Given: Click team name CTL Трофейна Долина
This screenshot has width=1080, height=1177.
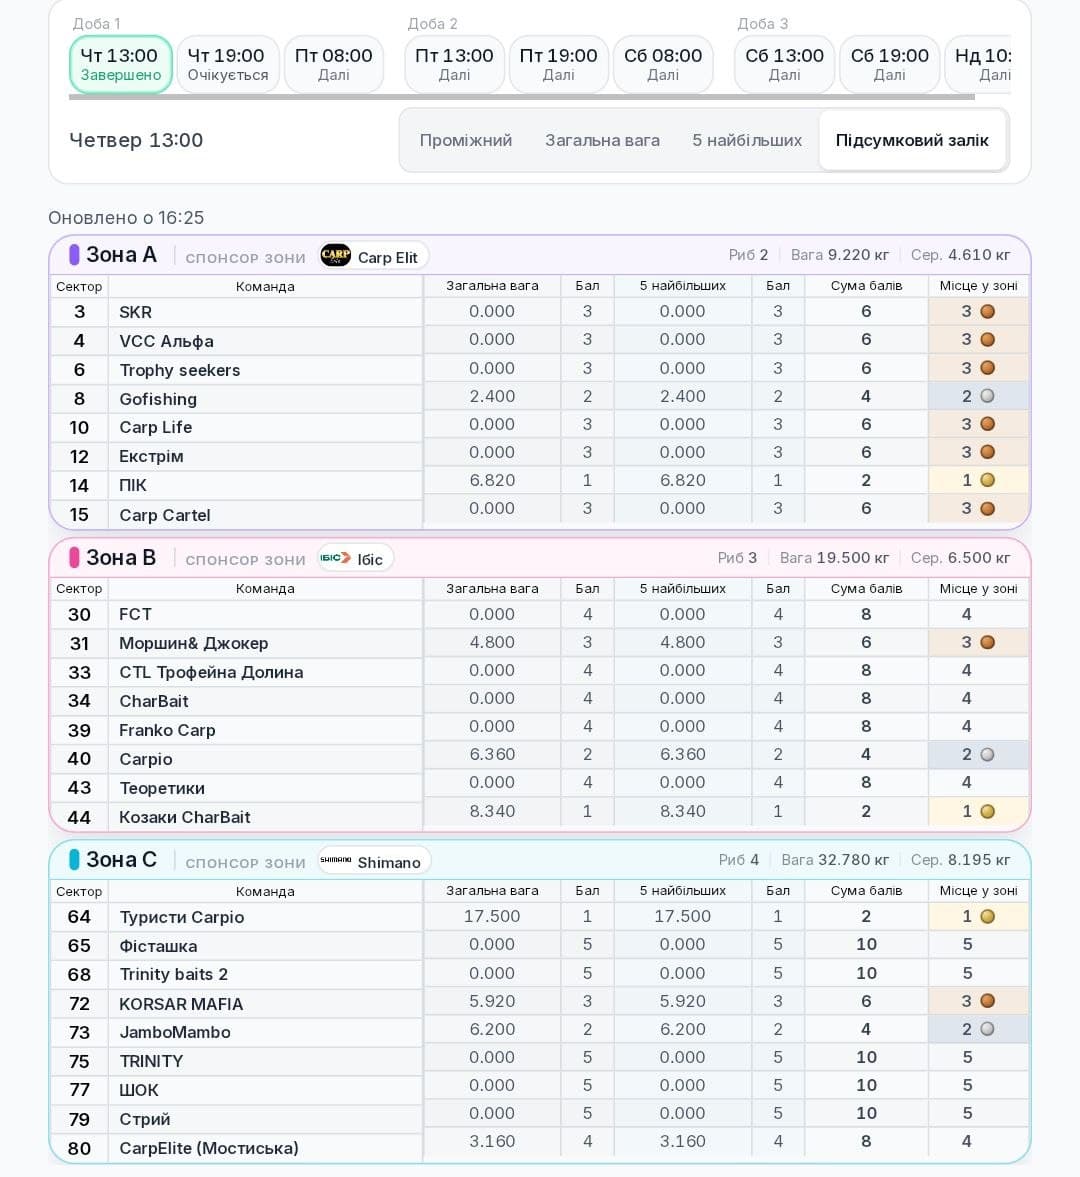Looking at the screenshot, I should click(x=211, y=673).
